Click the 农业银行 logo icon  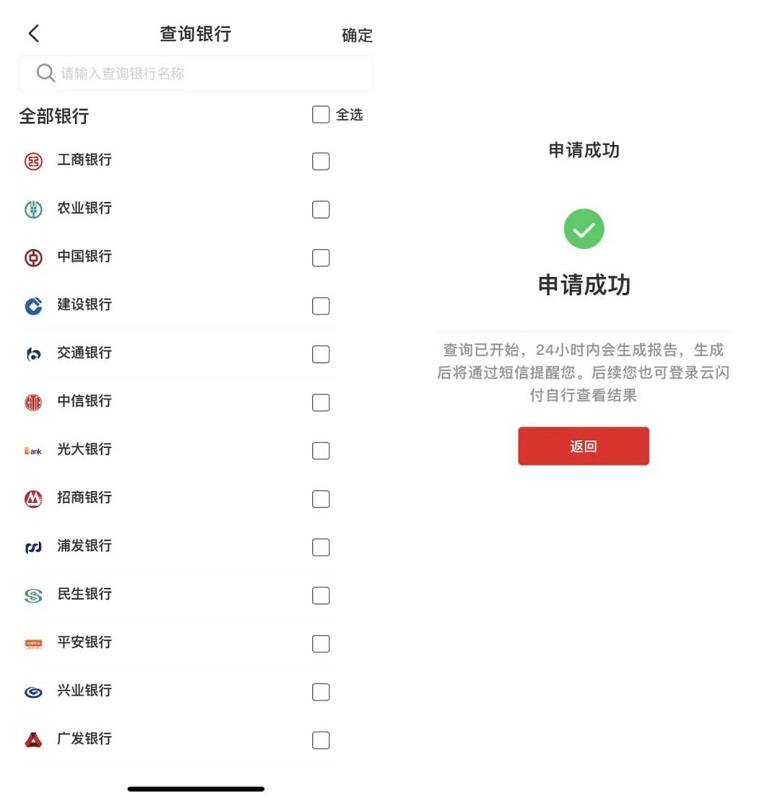[x=34, y=209]
